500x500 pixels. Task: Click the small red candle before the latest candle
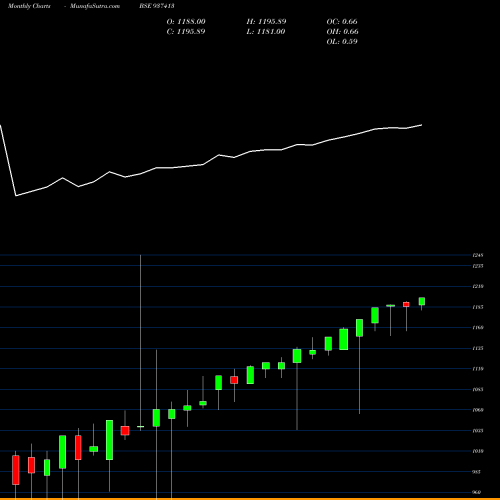(406, 304)
